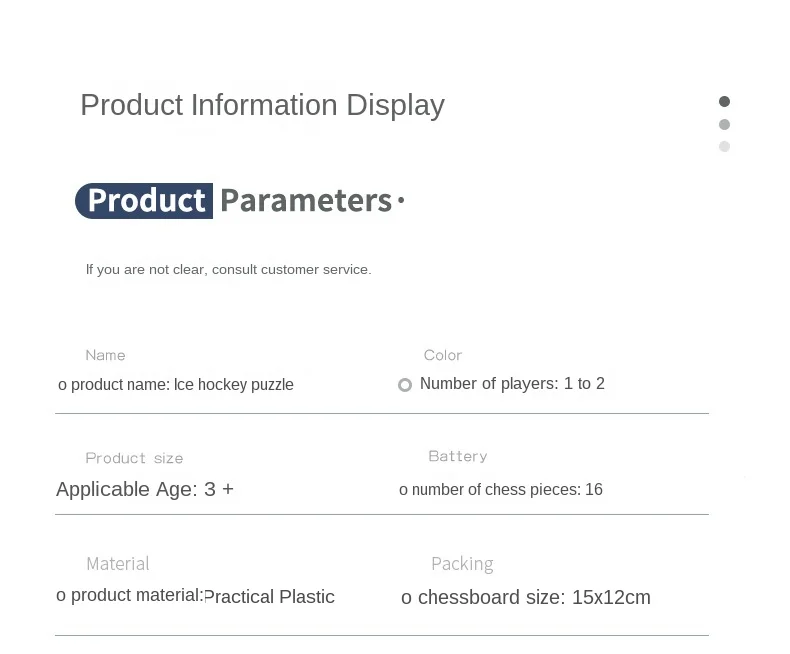Click the Battery field label
Image resolution: width=790 pixels, height=654 pixels.
(x=458, y=456)
